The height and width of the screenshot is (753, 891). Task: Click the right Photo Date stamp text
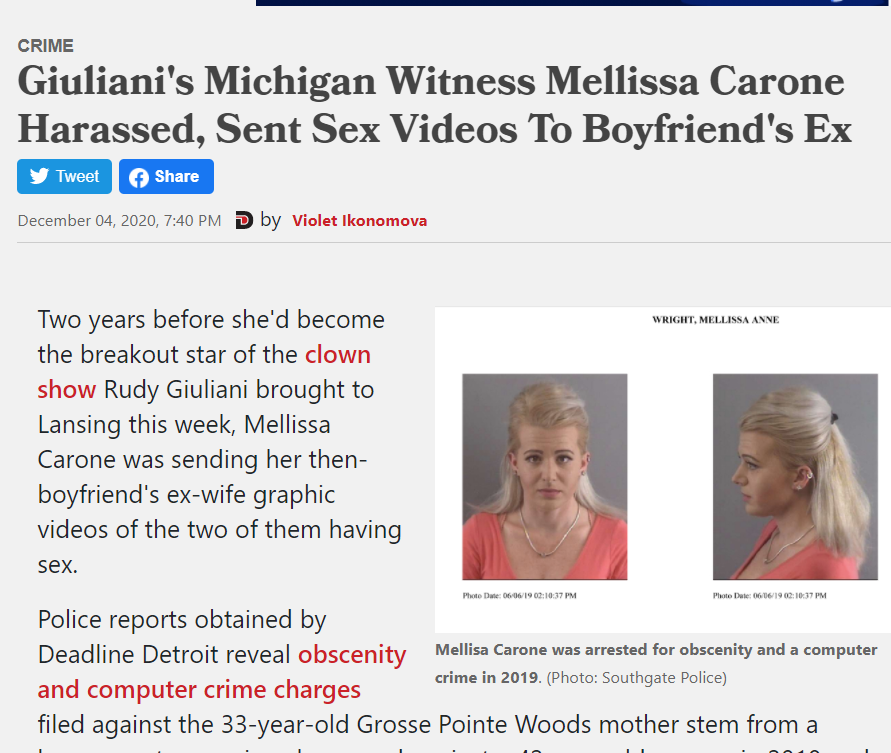coord(769,596)
